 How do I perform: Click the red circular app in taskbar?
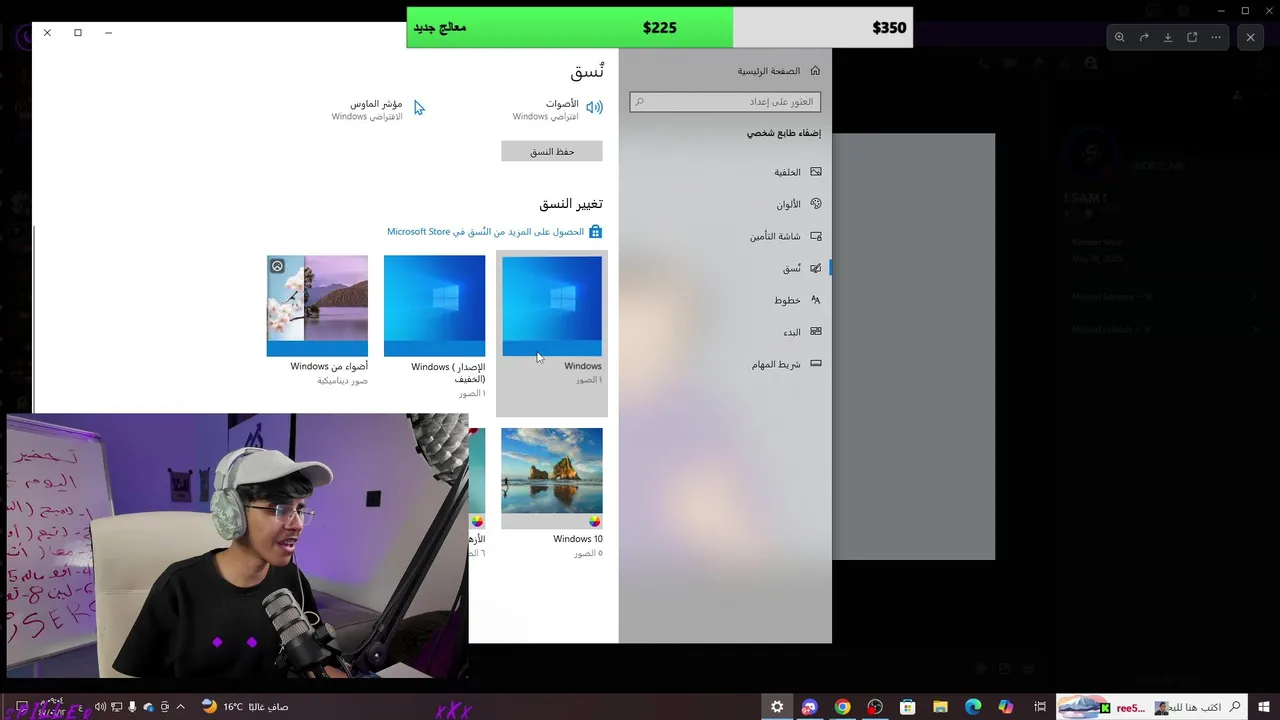click(875, 707)
